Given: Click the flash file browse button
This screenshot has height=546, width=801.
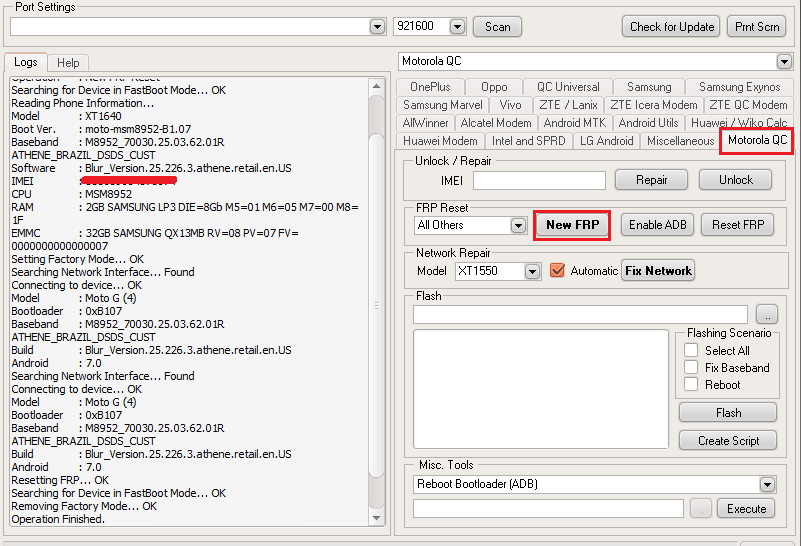Looking at the screenshot, I should point(767,314).
